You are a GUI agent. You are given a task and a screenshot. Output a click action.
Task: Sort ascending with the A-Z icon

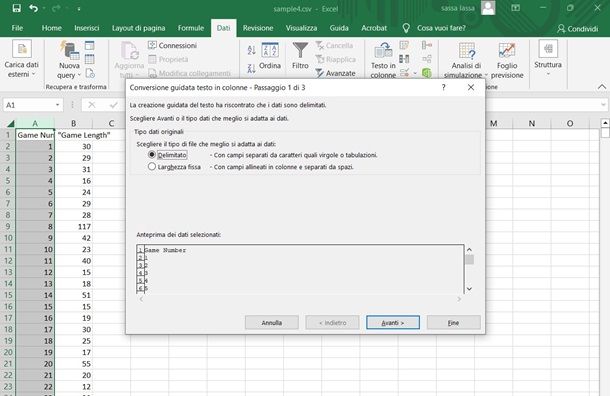click(x=251, y=50)
